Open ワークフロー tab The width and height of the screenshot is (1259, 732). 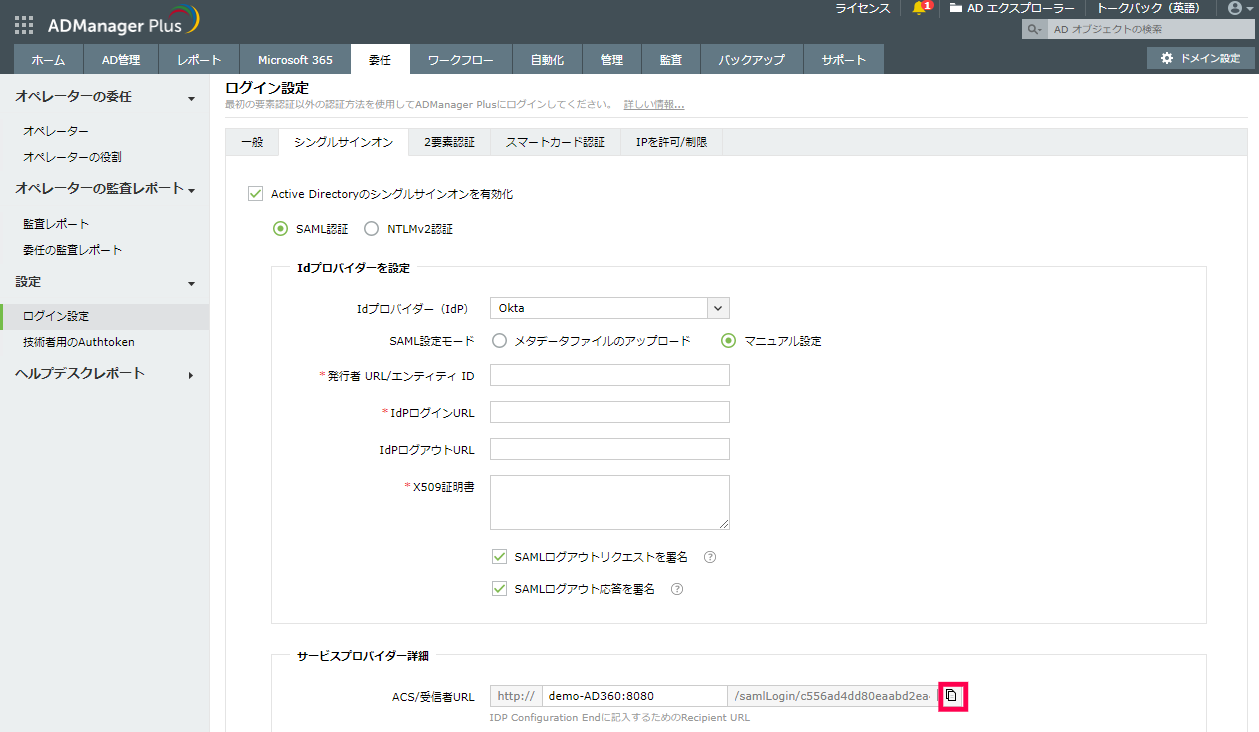[461, 60]
